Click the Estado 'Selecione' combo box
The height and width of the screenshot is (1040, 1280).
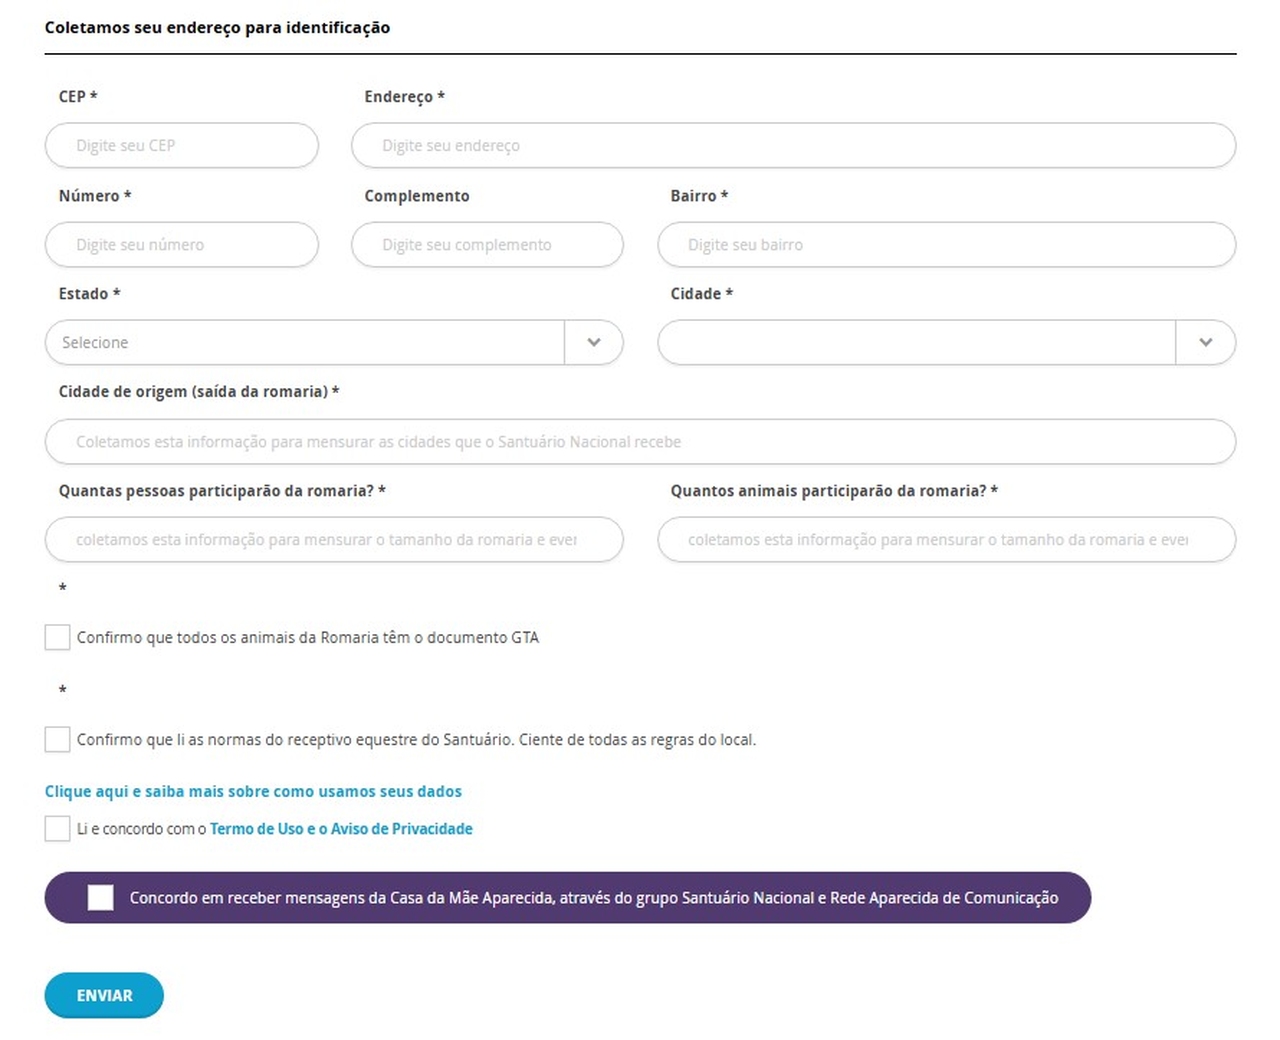[305, 343]
